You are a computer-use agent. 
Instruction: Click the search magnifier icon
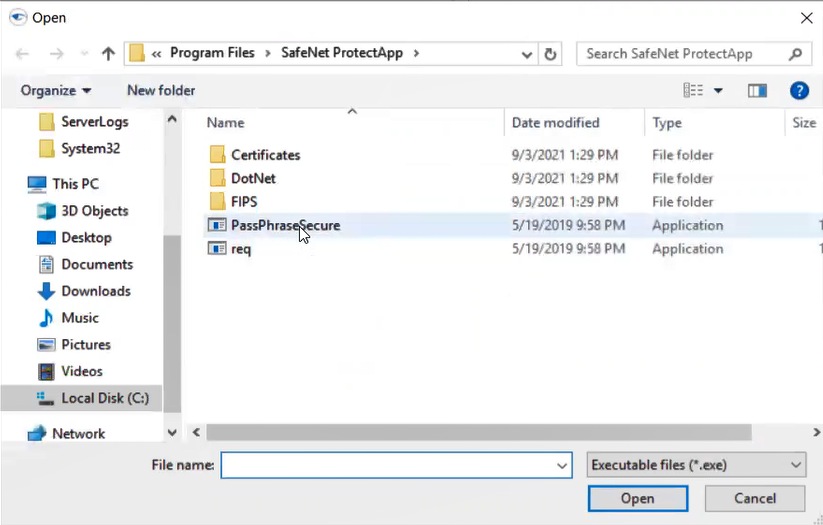click(796, 54)
